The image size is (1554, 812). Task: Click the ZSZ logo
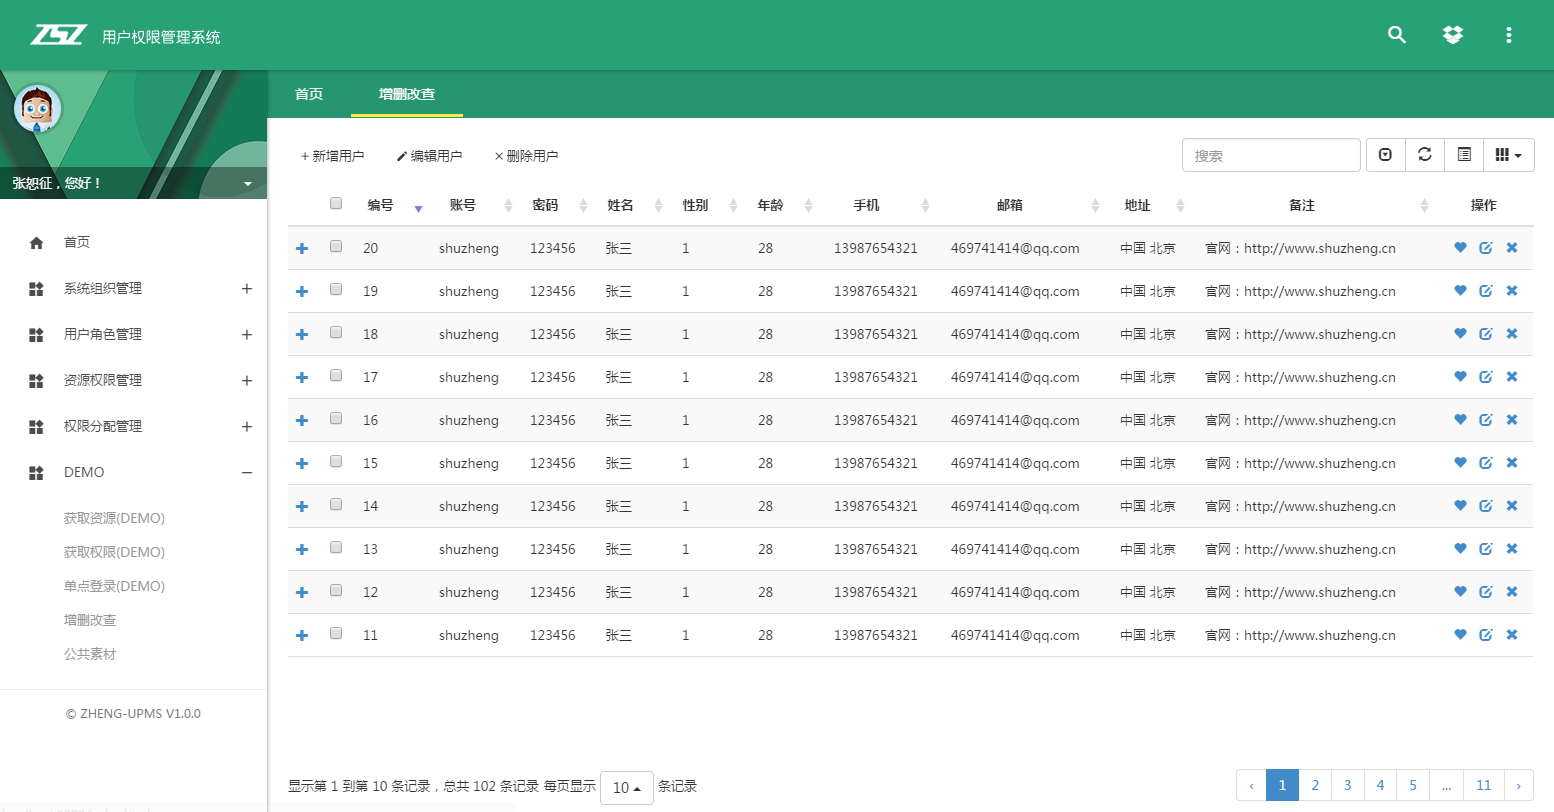tap(58, 35)
